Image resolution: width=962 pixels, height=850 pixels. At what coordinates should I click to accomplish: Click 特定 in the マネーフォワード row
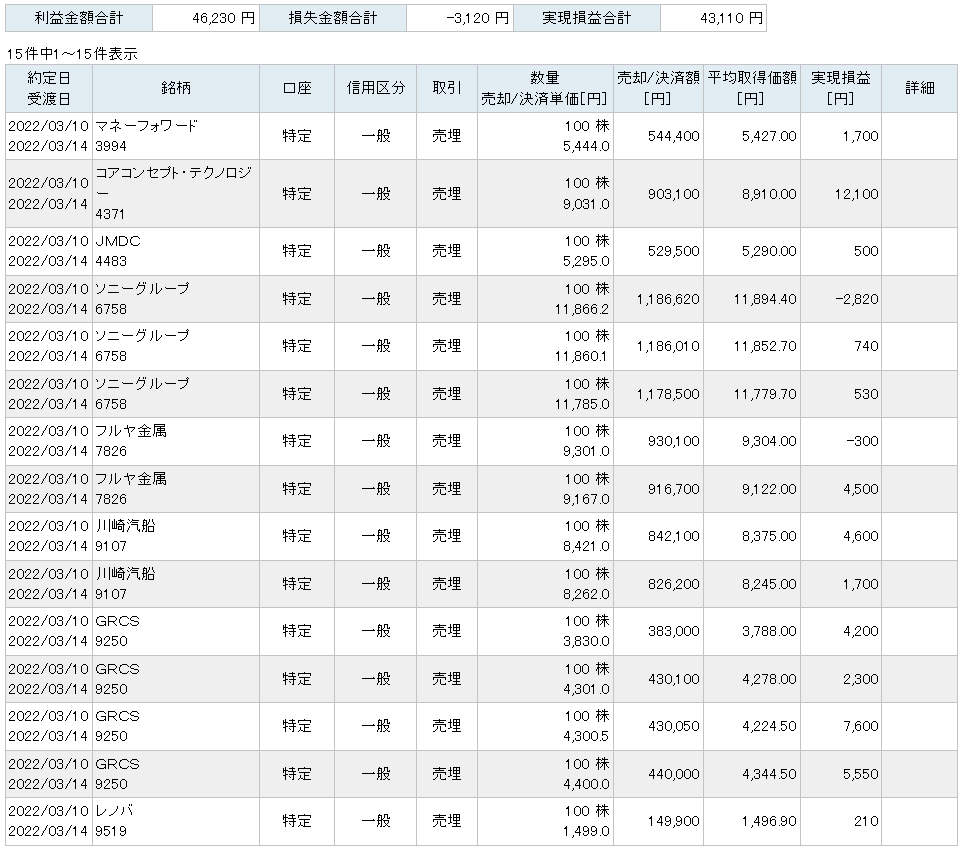(x=297, y=136)
